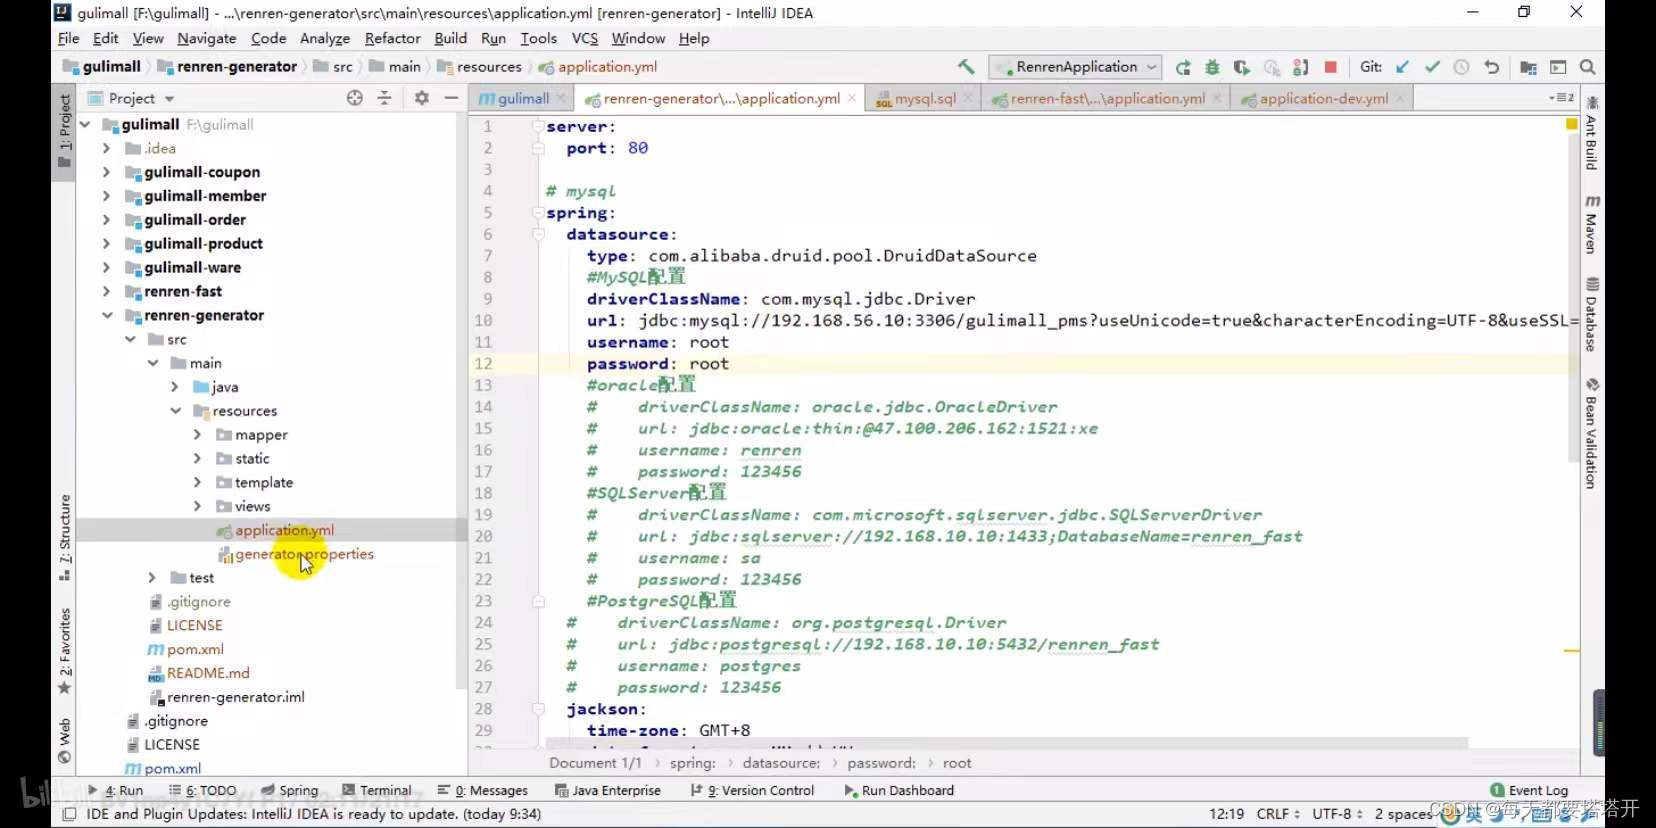Open the Refactor menu
The width and height of the screenshot is (1656, 828).
tap(392, 38)
